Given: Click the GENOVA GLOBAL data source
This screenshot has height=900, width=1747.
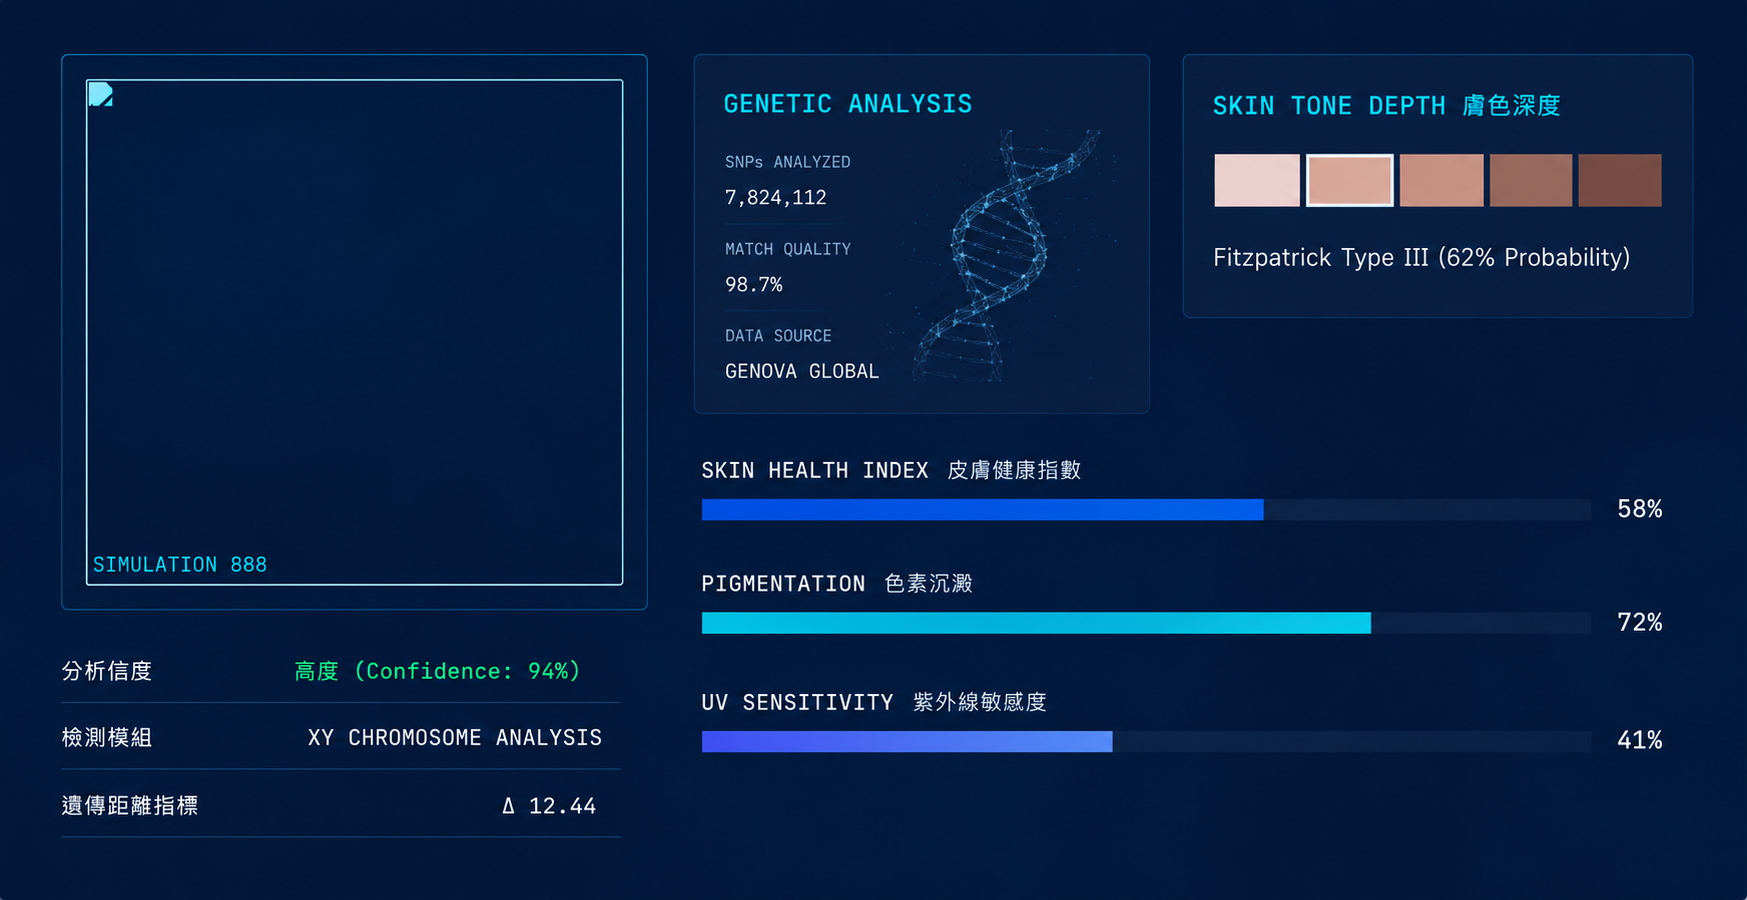Looking at the screenshot, I should (x=802, y=371).
